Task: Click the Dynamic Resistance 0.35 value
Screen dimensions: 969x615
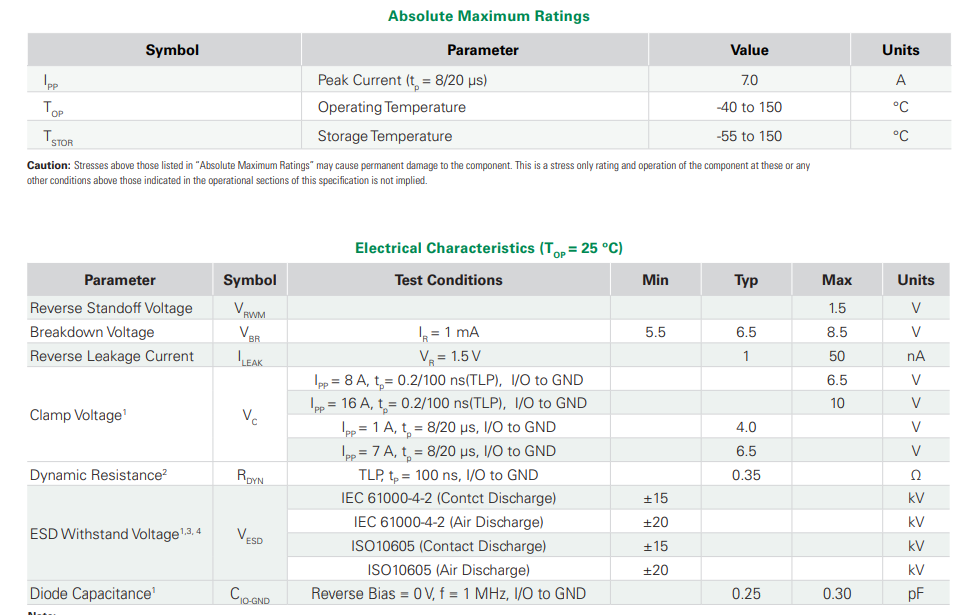Action: point(746,475)
